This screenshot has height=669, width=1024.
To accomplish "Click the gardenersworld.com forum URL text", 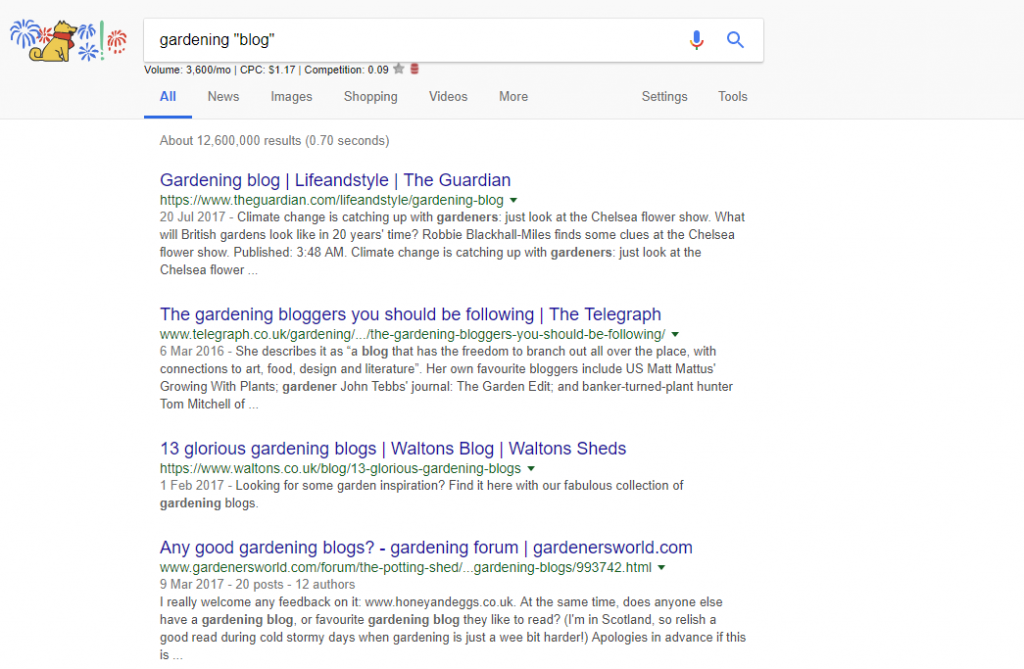I will [406, 568].
